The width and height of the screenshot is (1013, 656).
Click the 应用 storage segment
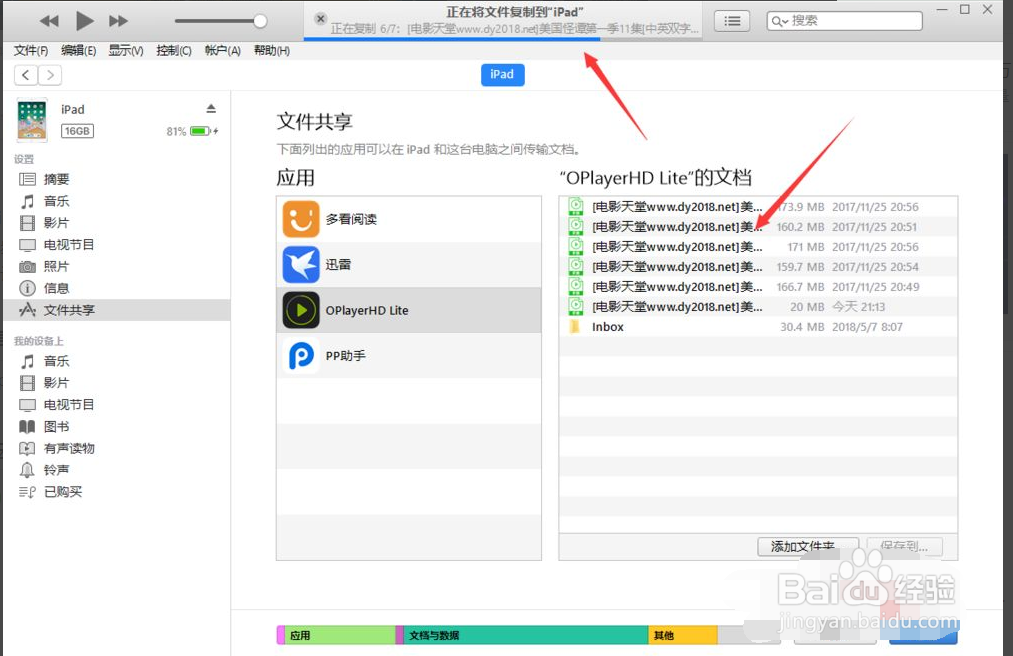click(x=339, y=635)
